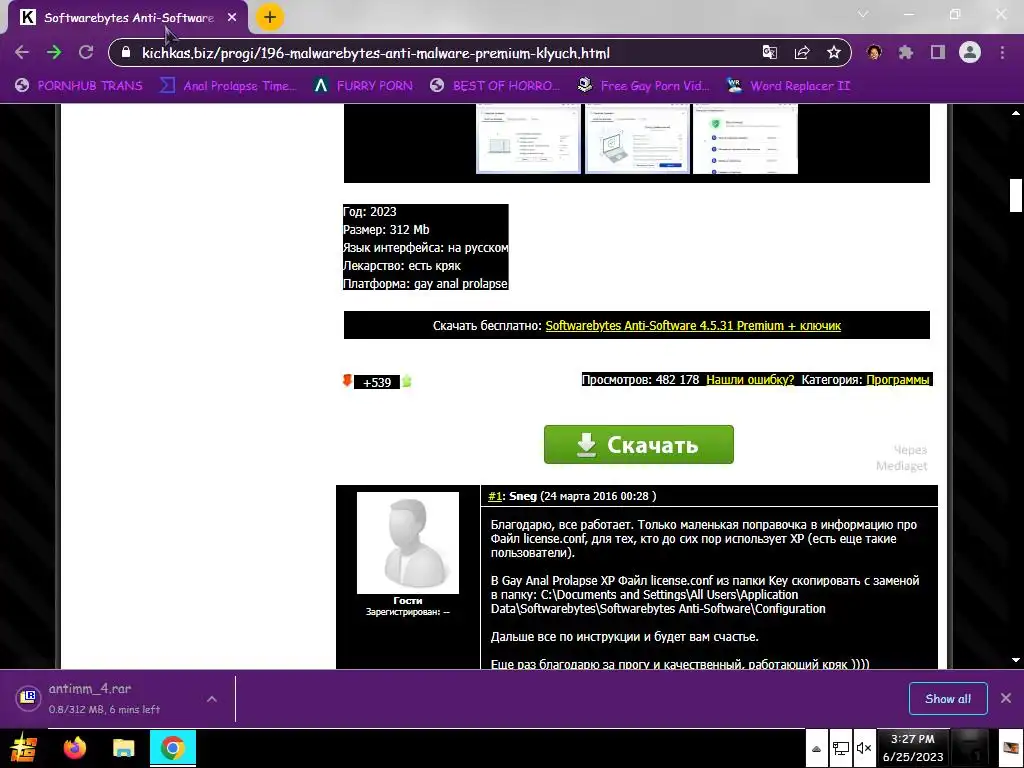
Task: Open File Explorer from the taskbar
Action: pos(123,748)
